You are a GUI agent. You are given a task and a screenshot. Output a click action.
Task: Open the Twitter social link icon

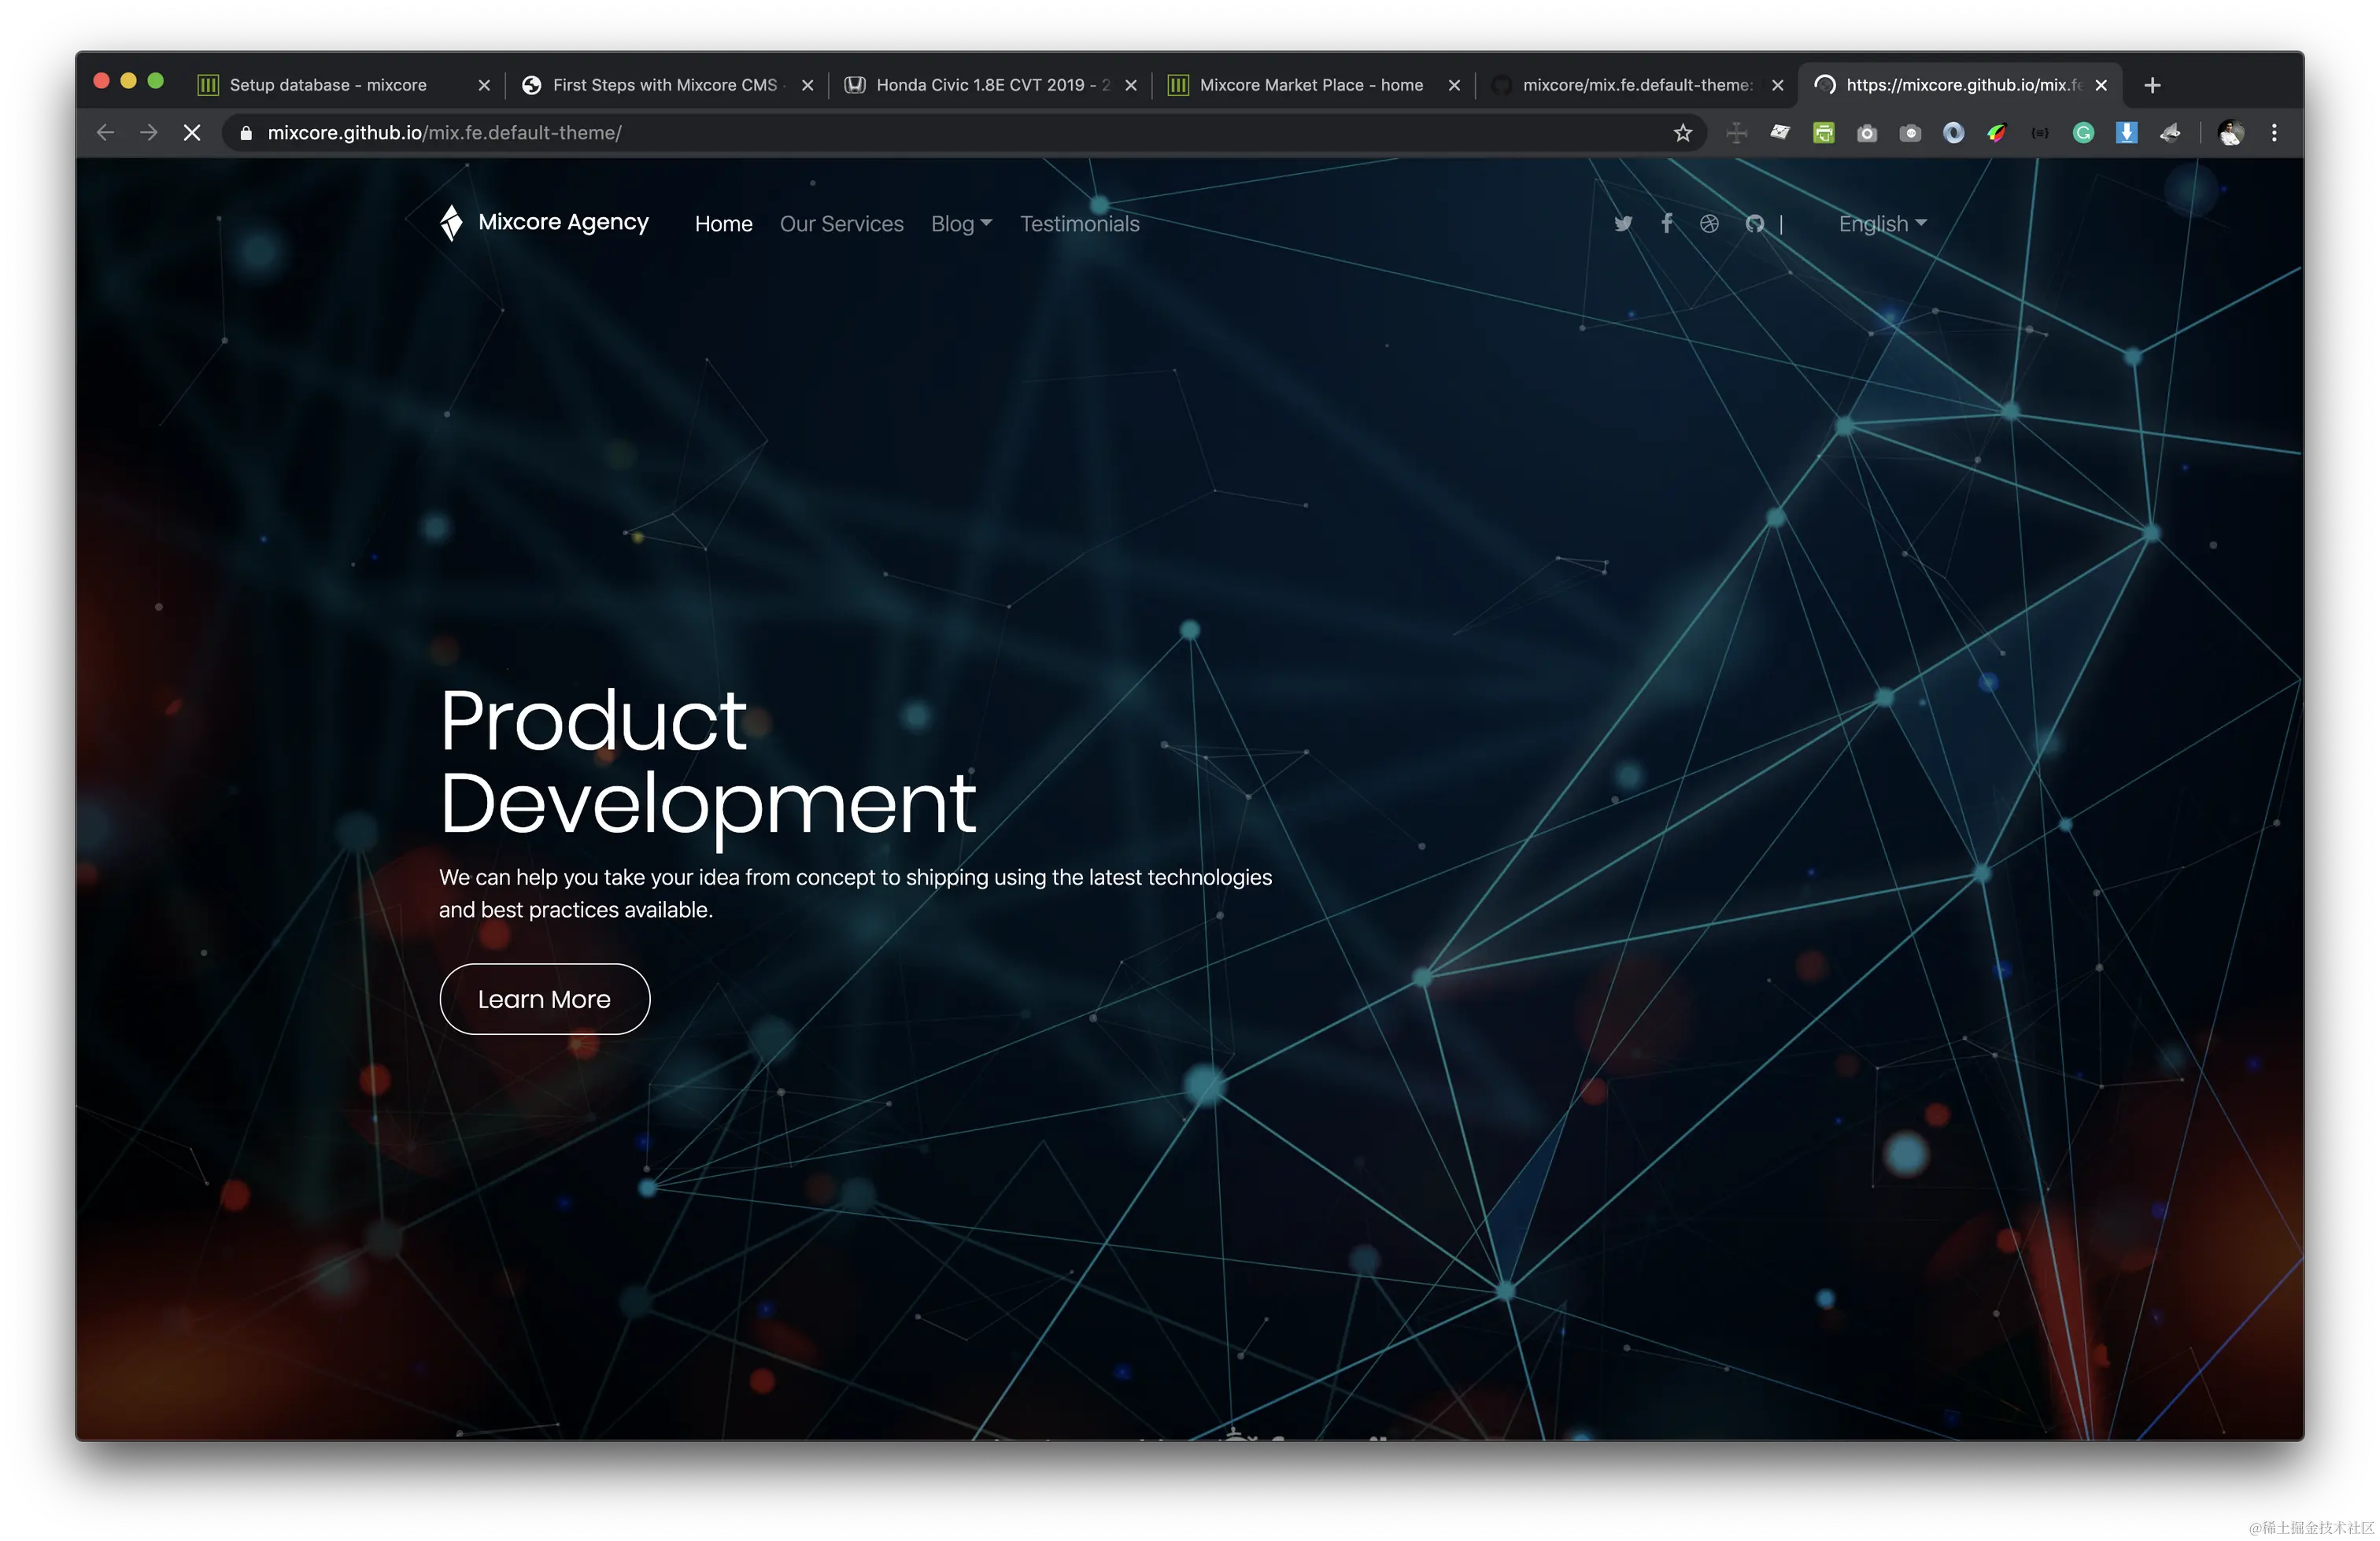1623,224
